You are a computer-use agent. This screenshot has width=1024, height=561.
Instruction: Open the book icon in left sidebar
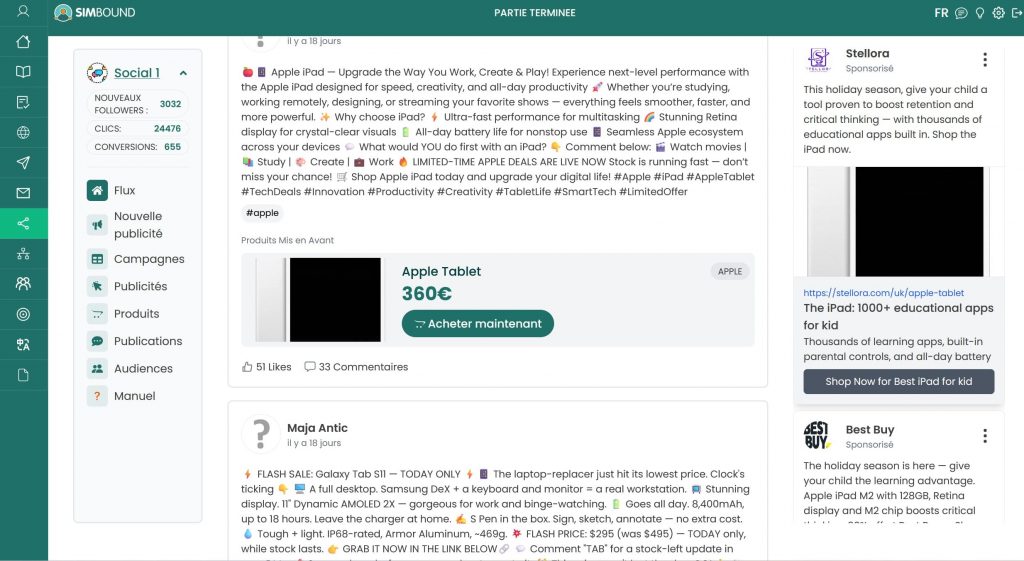point(24,72)
